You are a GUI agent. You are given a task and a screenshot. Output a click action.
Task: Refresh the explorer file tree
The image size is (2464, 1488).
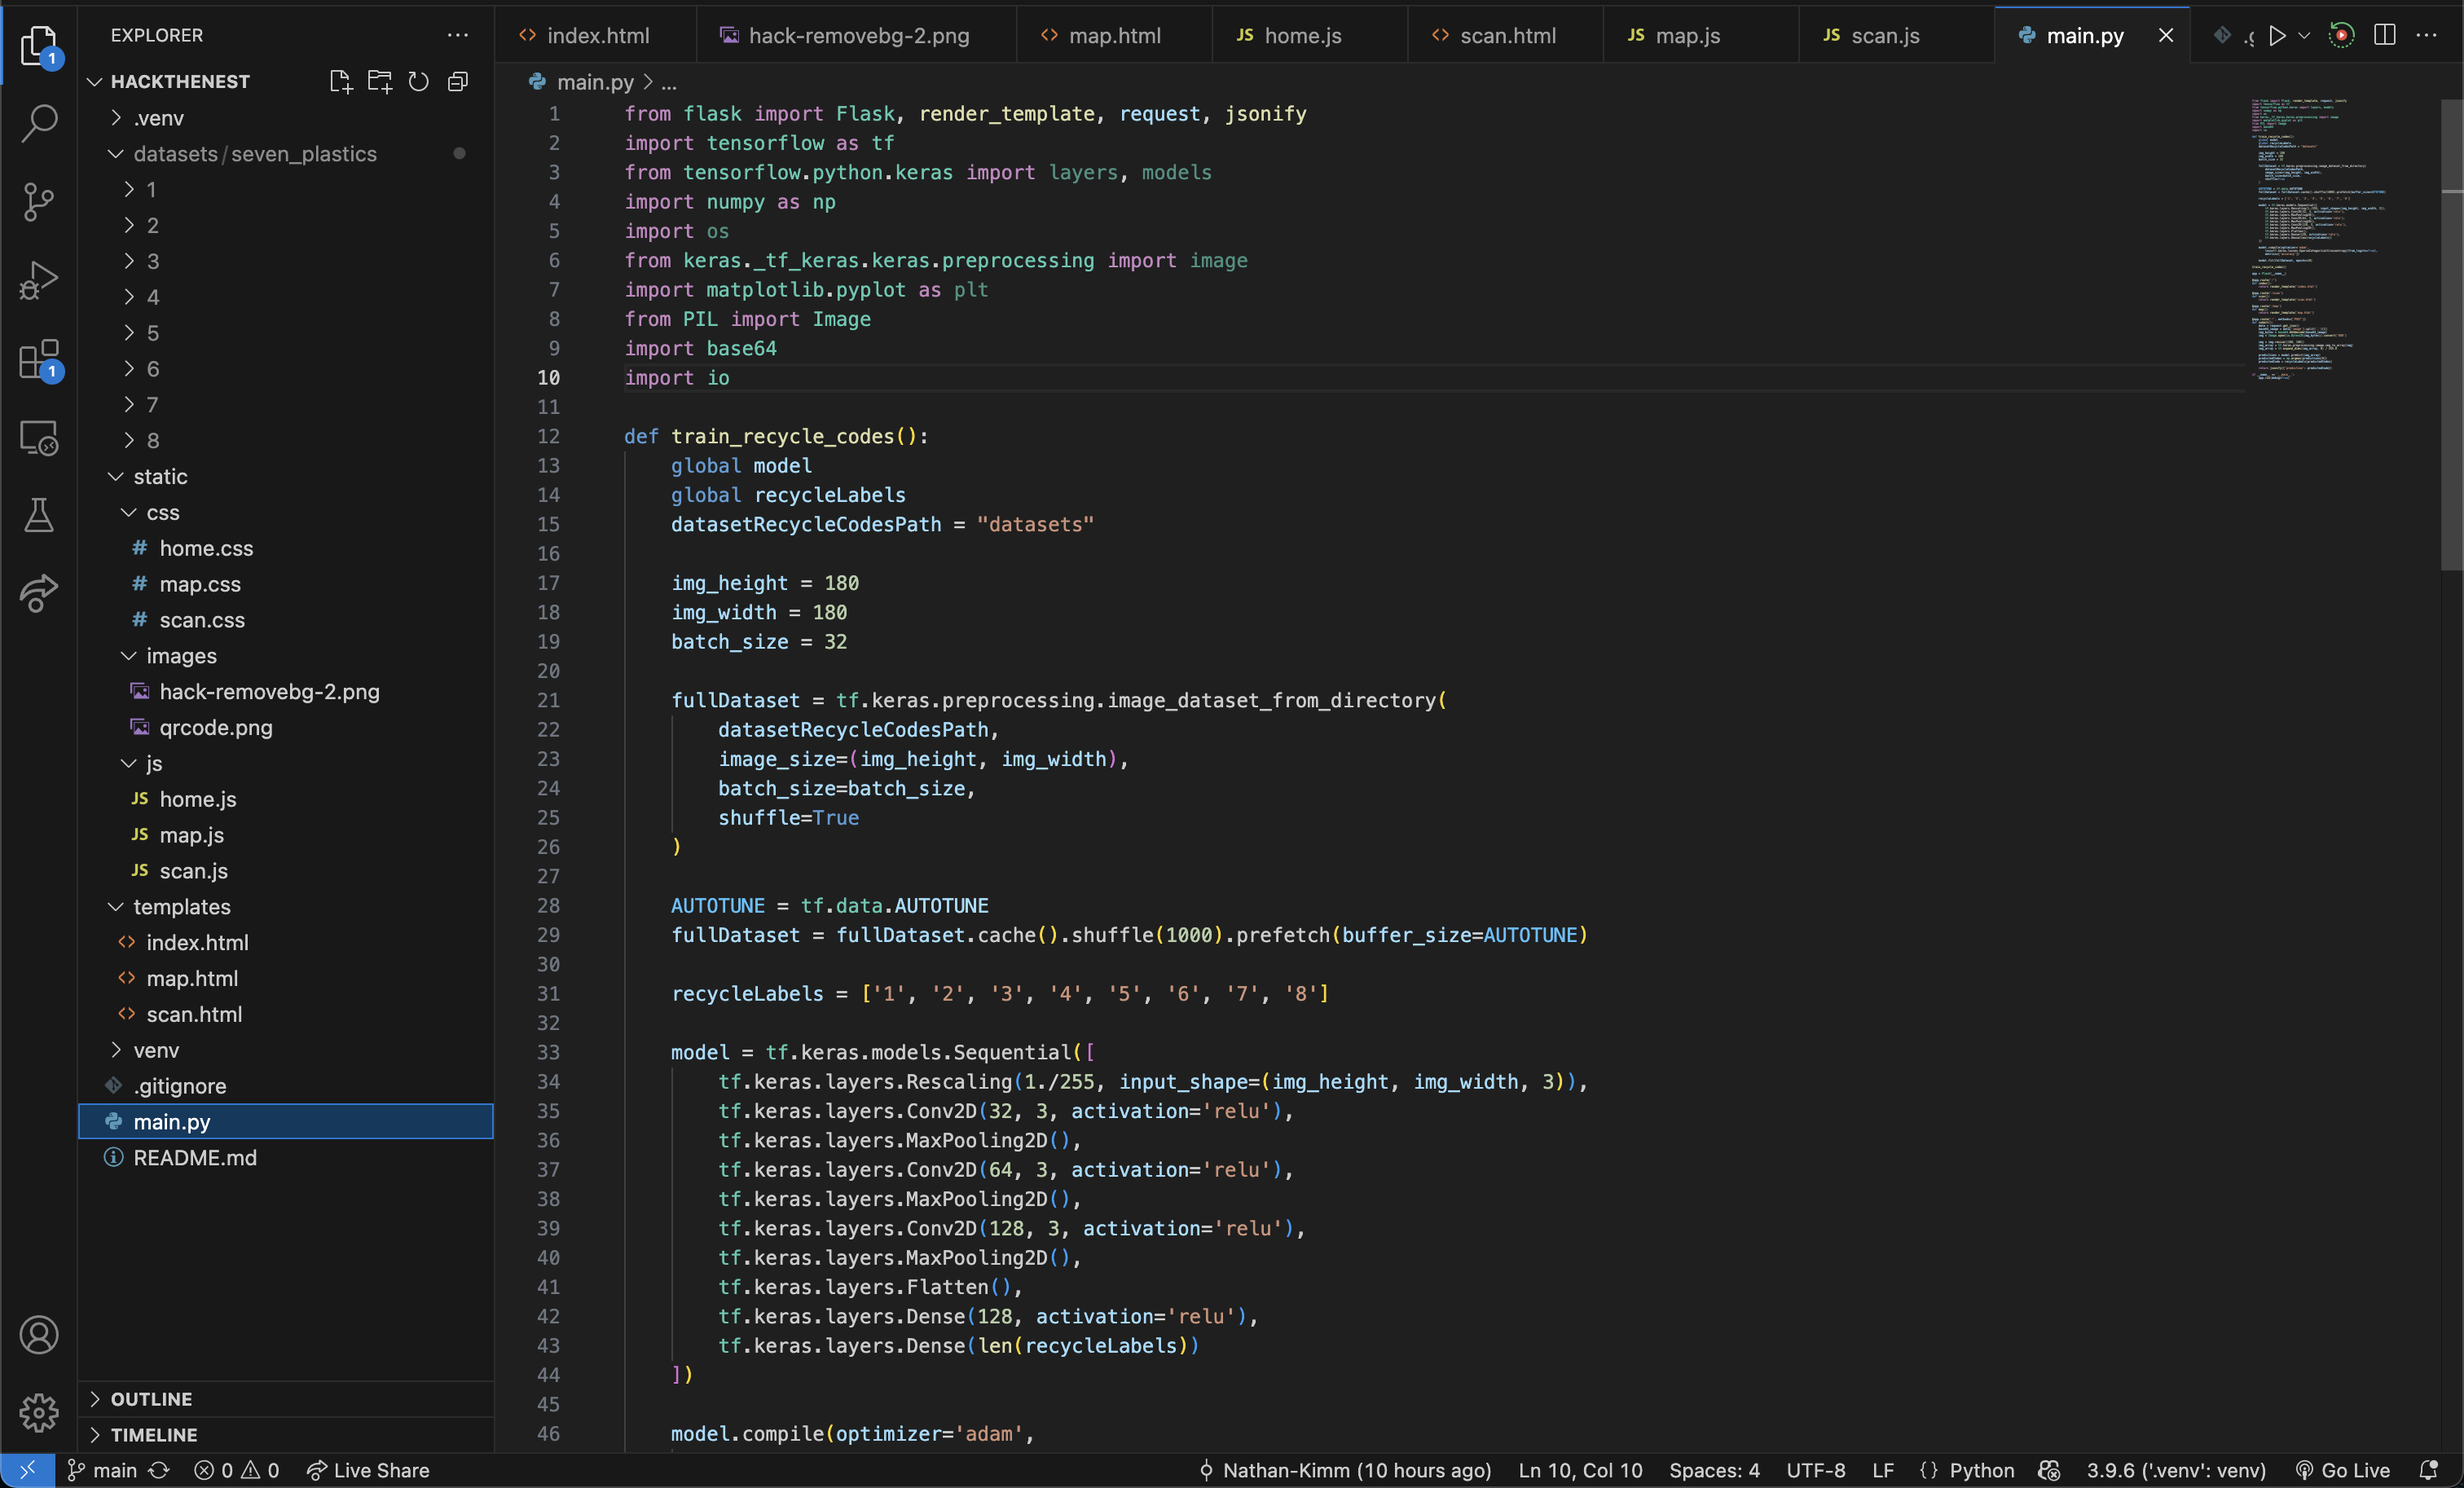pos(418,81)
